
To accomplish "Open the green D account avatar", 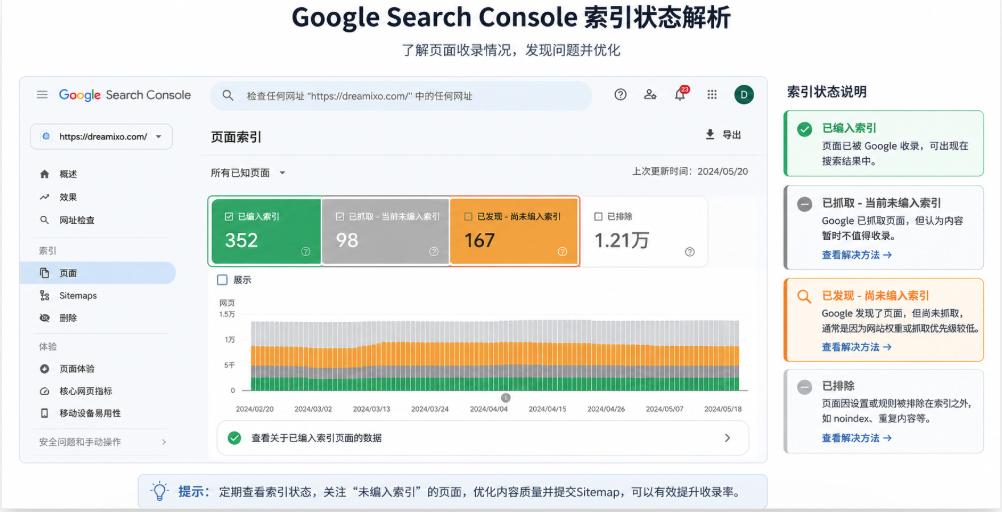I will (744, 95).
